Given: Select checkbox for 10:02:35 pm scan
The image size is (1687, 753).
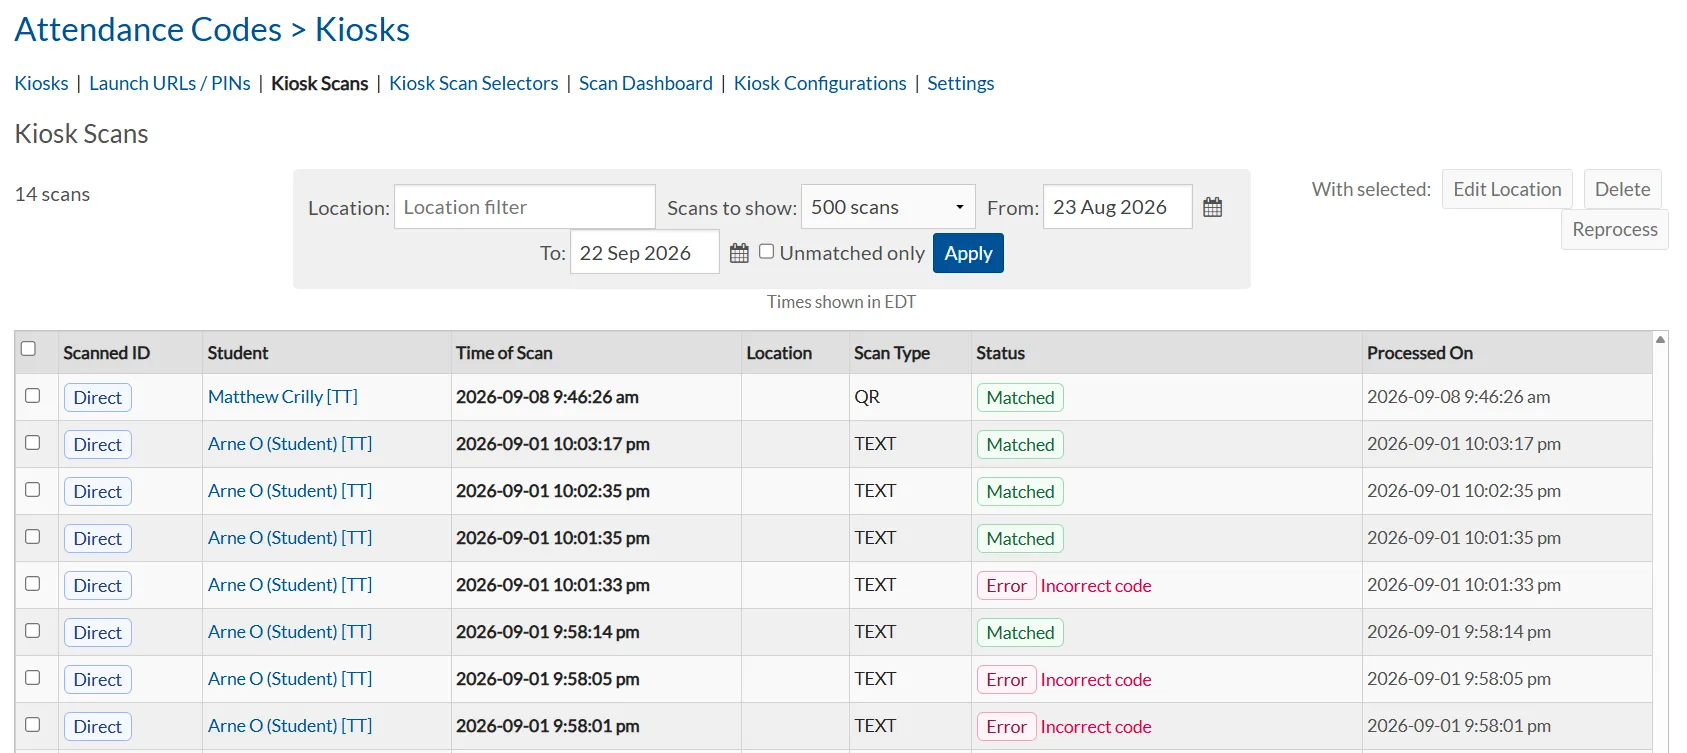Looking at the screenshot, I should pos(32,490).
